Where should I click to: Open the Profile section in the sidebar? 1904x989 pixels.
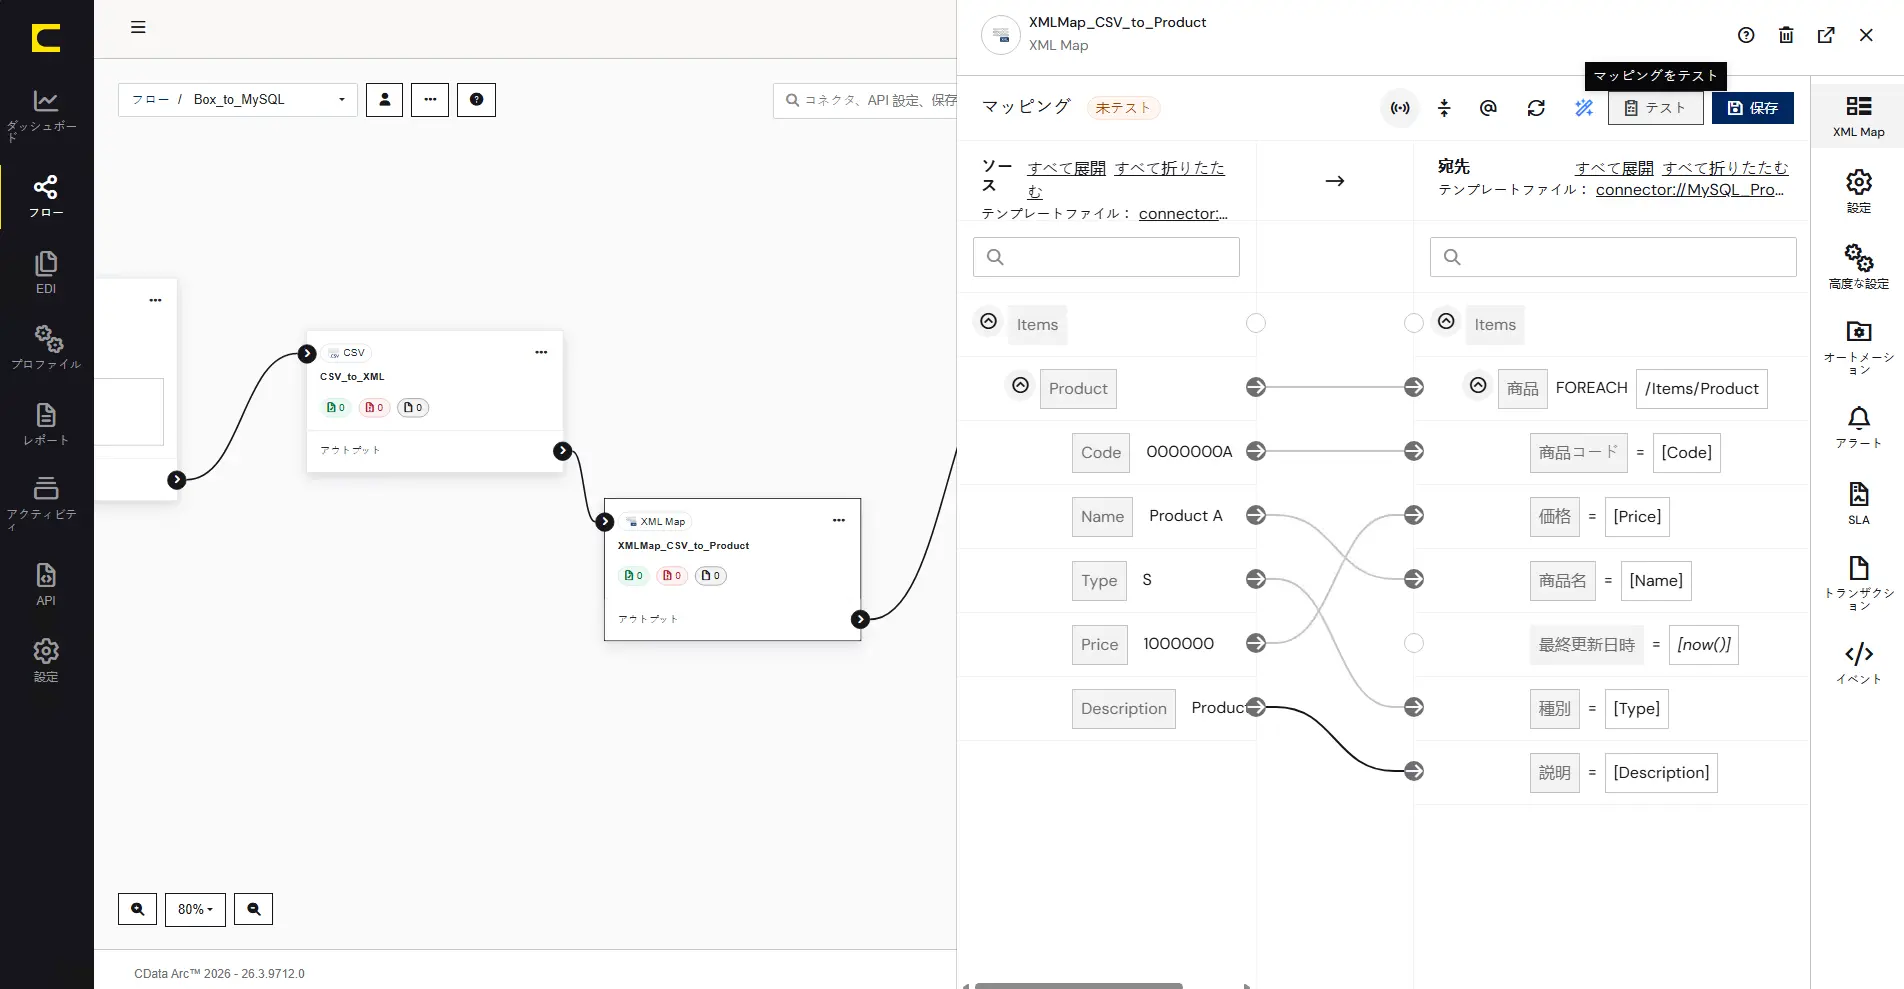coord(46,347)
